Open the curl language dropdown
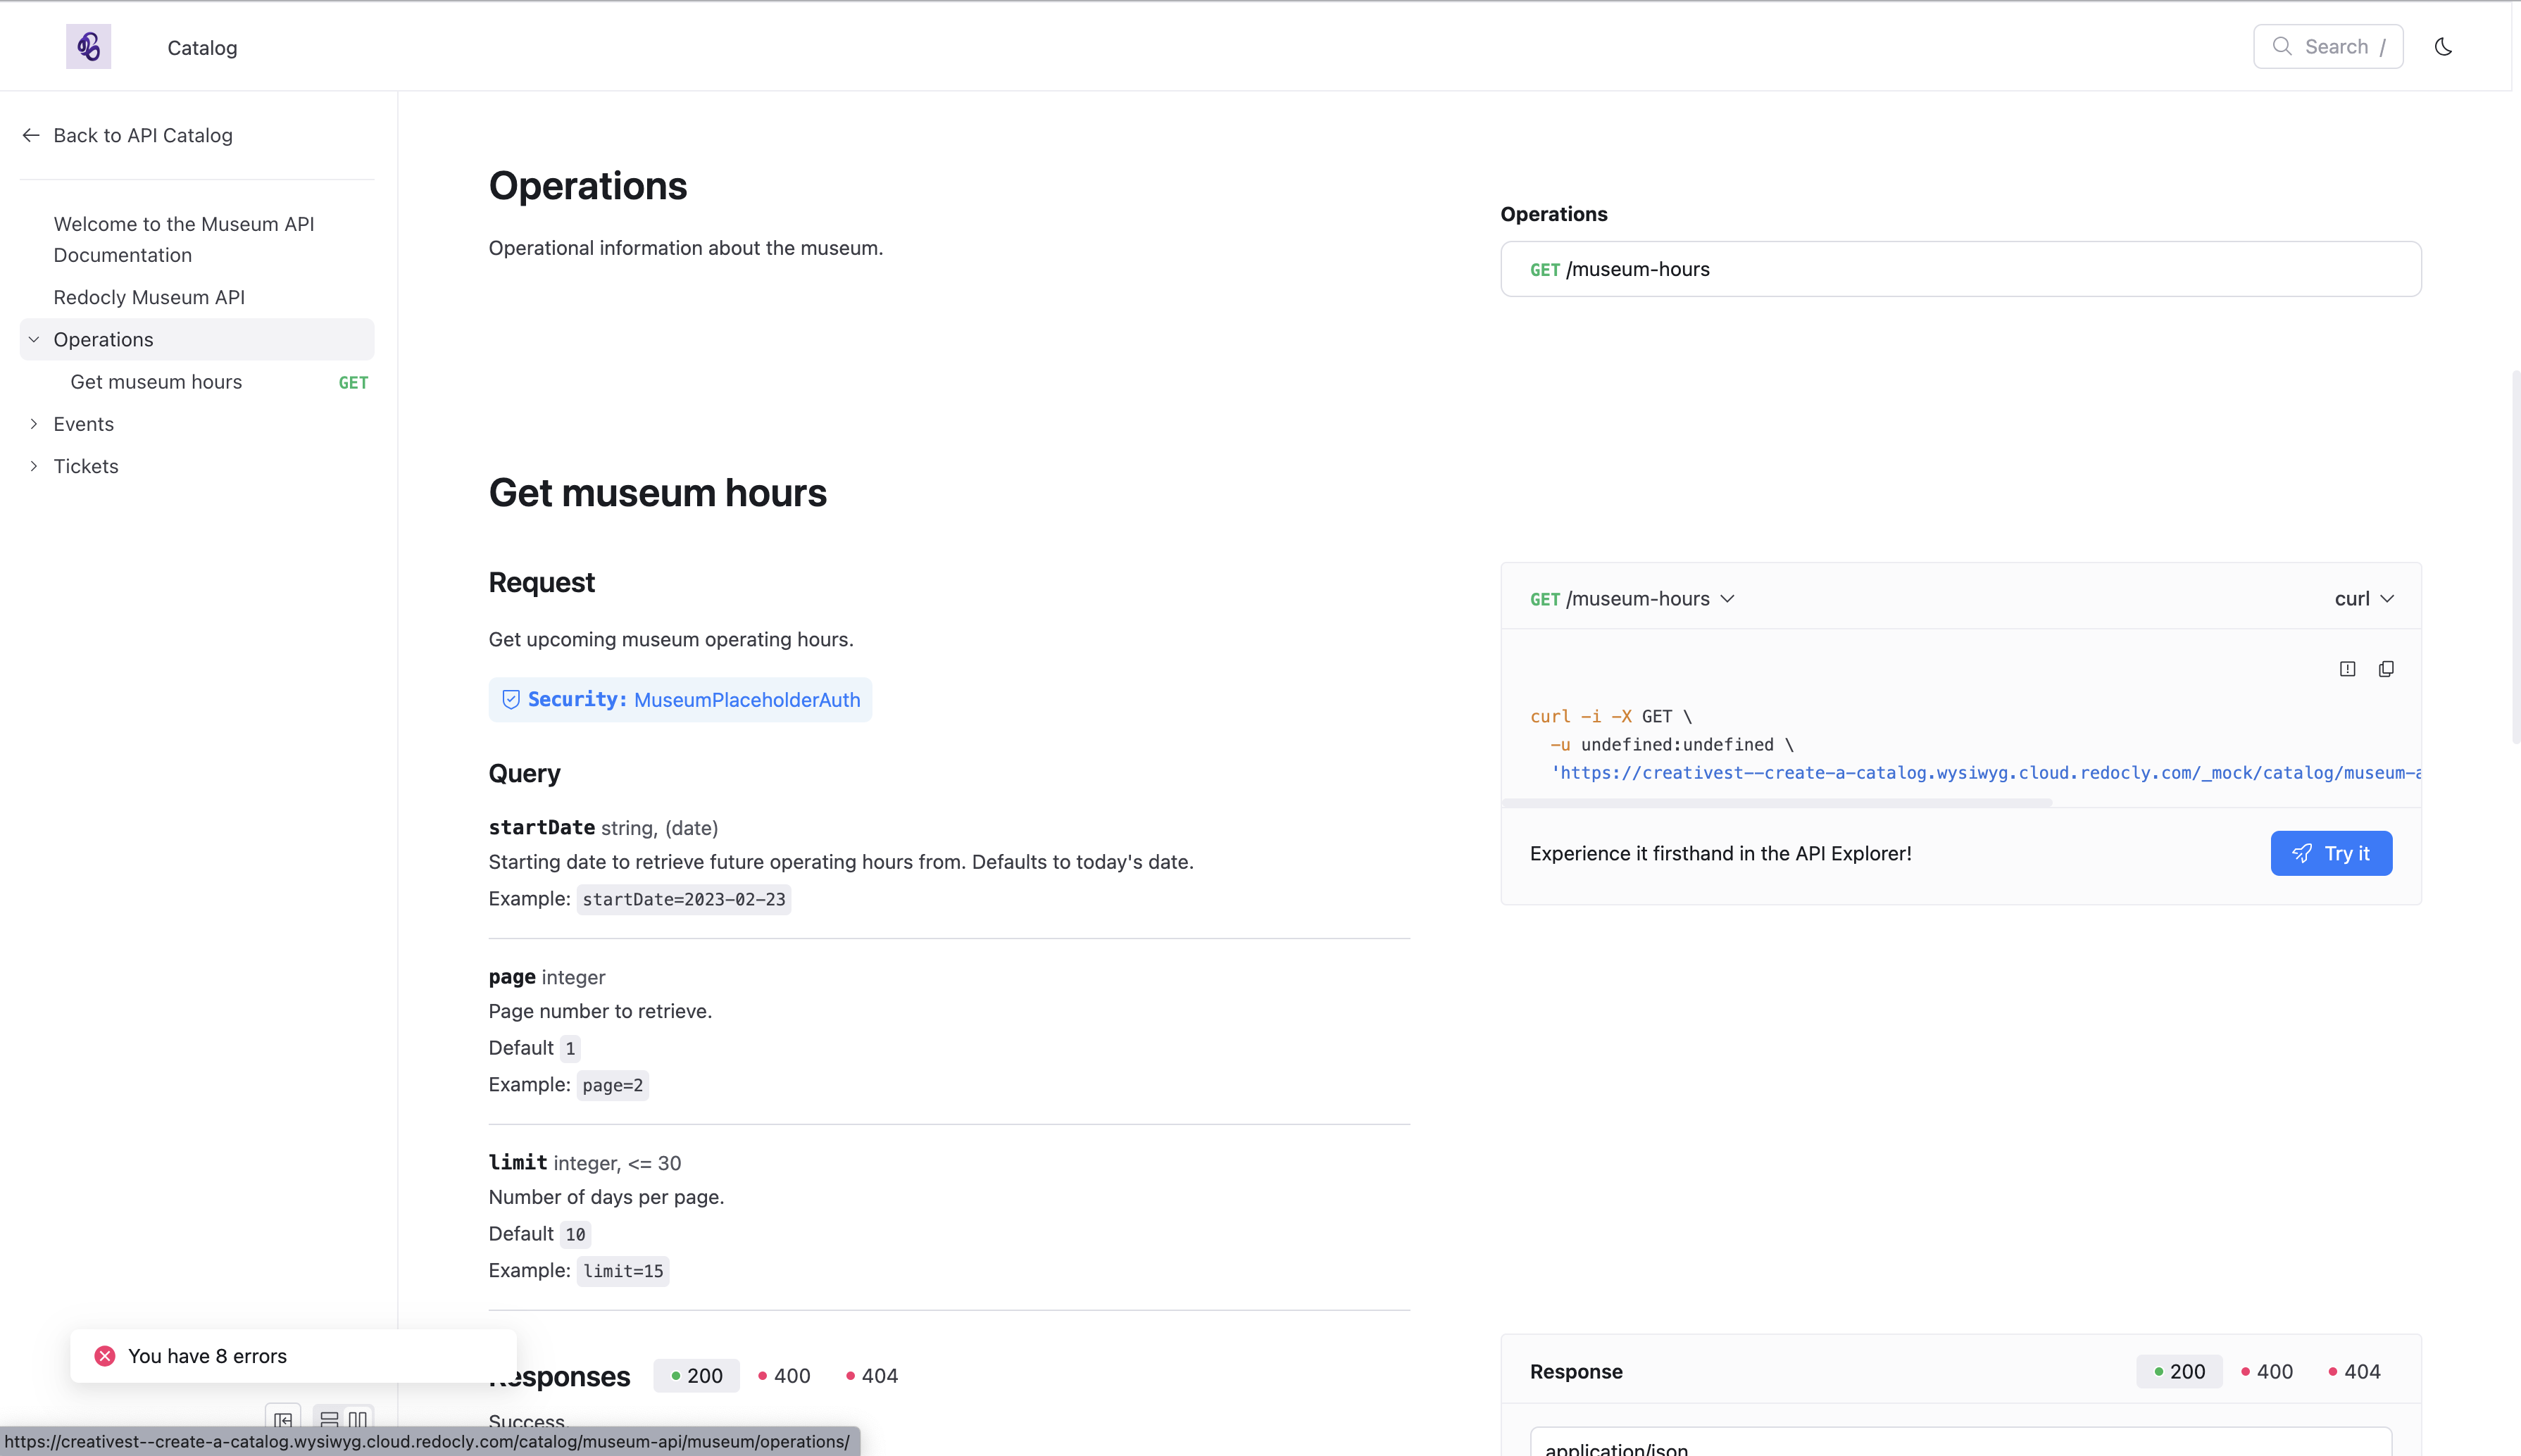This screenshot has height=1456, width=2521. tap(2364, 599)
